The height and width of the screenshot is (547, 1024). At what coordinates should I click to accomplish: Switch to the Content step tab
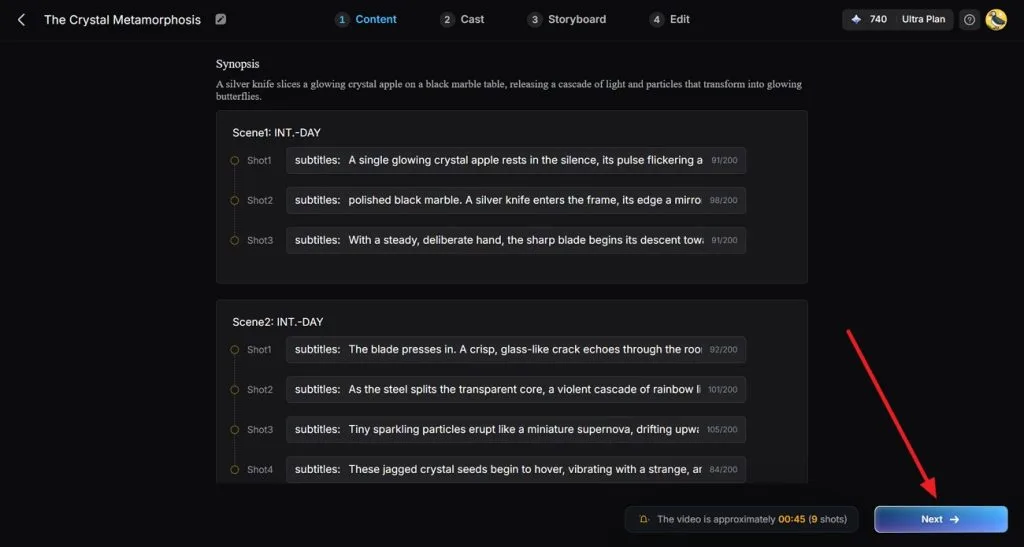pos(366,20)
